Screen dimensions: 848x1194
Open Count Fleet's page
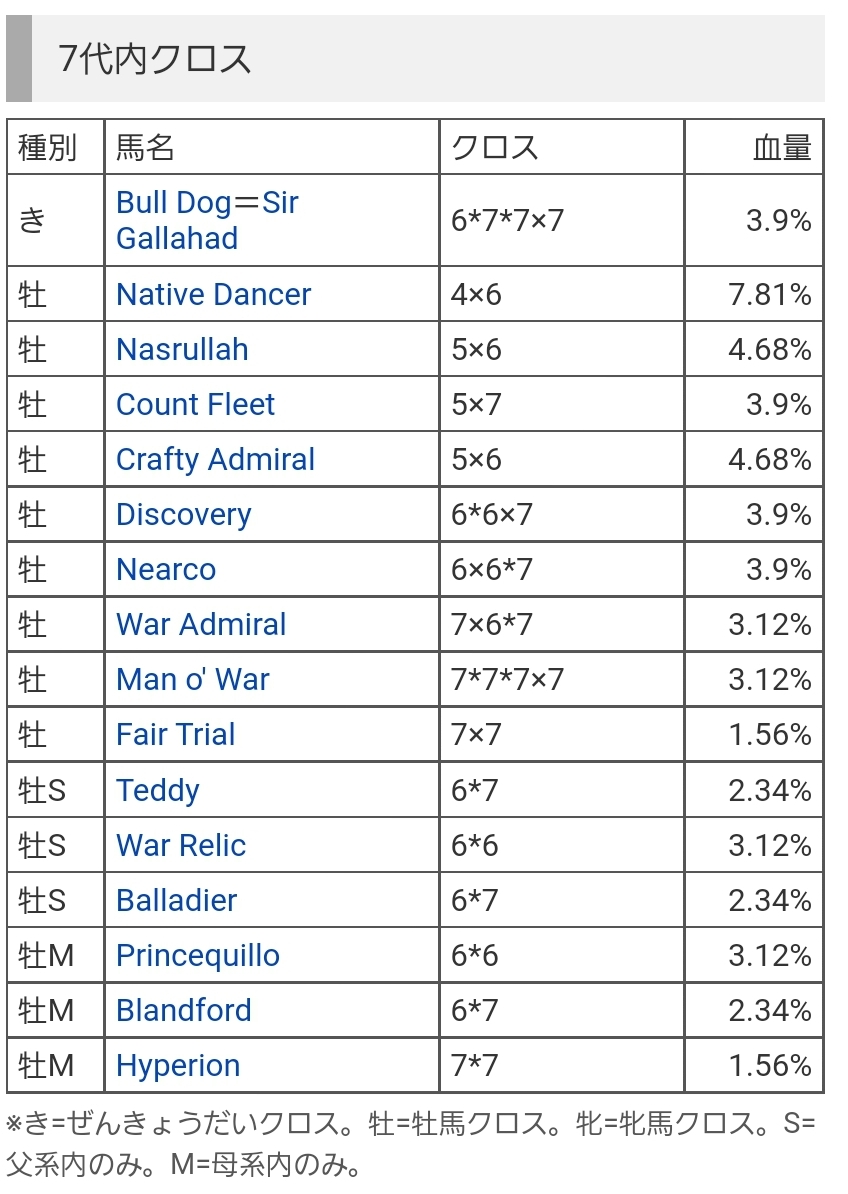[x=195, y=404]
